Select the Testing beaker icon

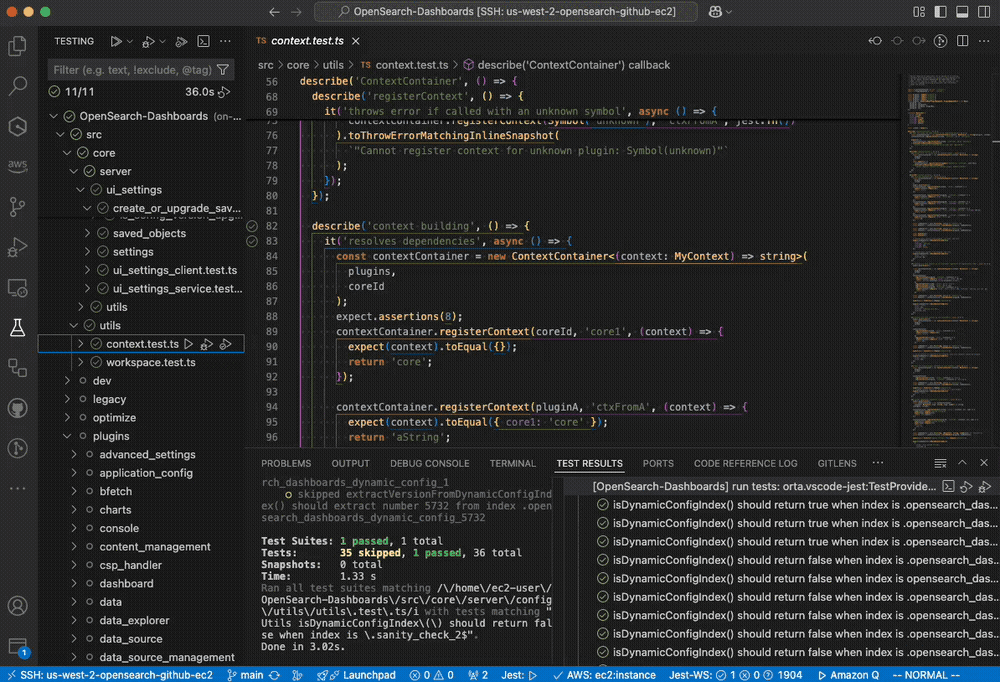(x=17, y=328)
